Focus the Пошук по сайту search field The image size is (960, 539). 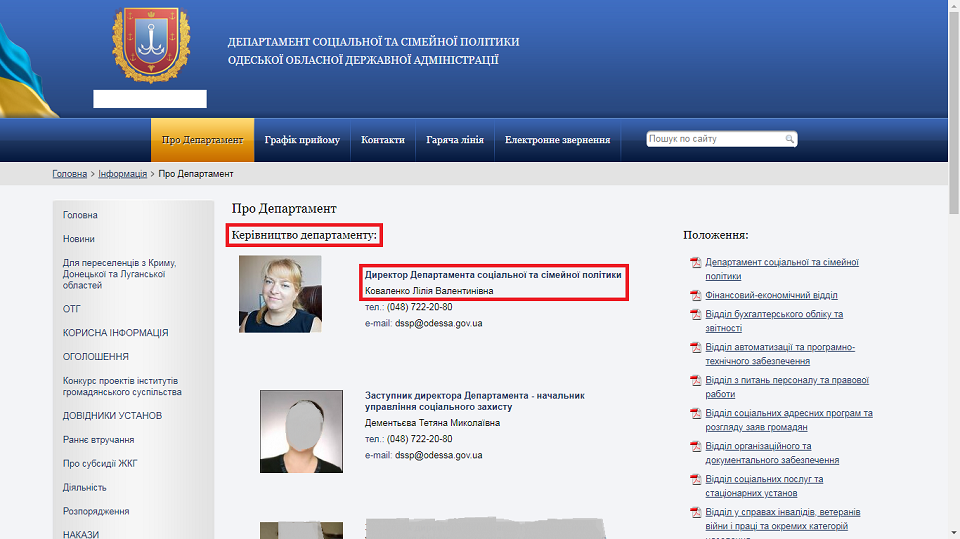(714, 140)
